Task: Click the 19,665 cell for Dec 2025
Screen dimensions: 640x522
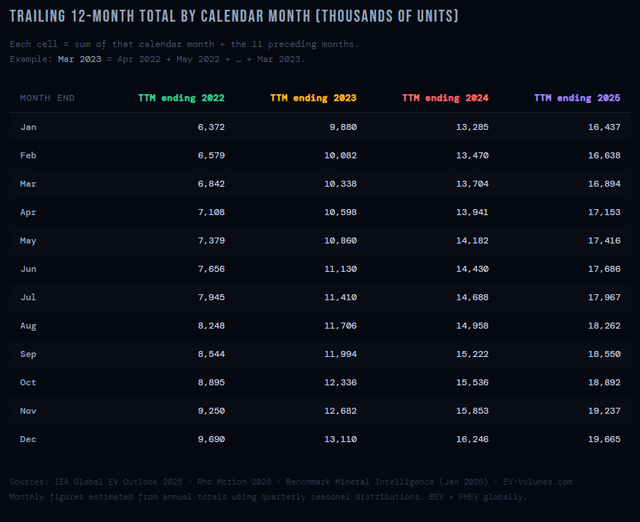Action: click(x=602, y=439)
